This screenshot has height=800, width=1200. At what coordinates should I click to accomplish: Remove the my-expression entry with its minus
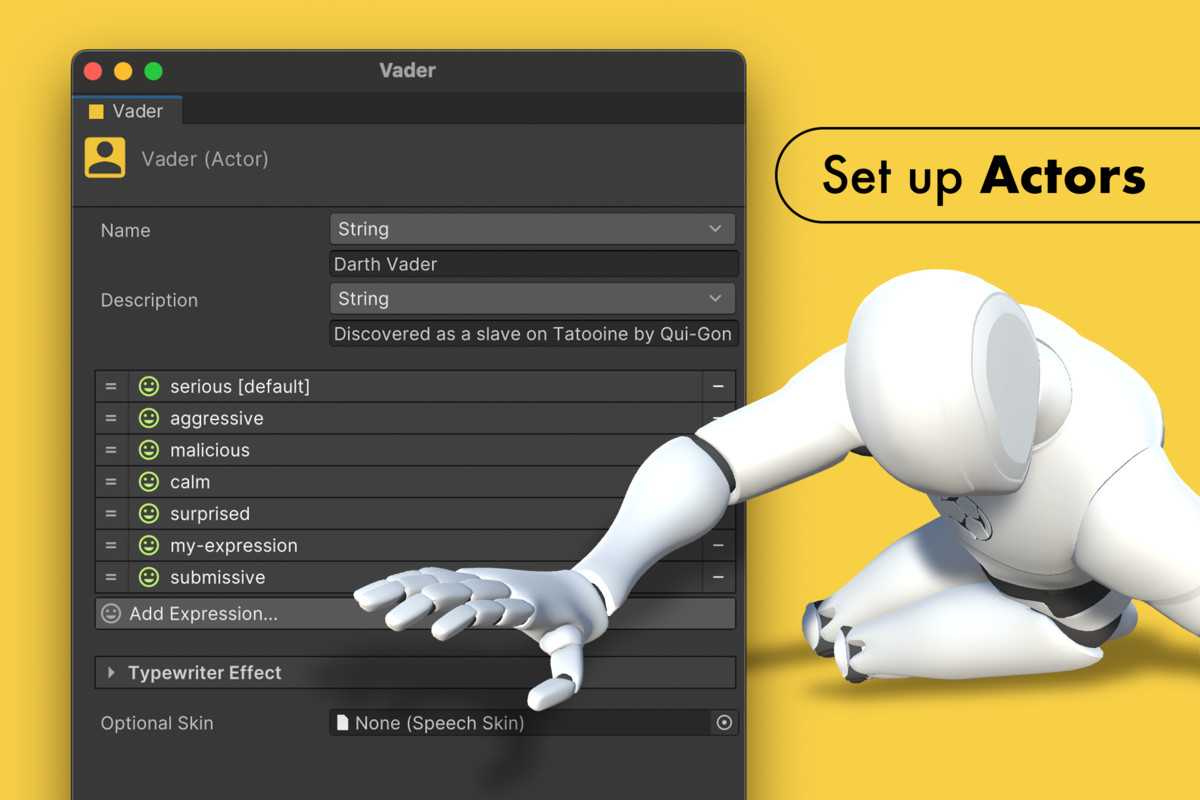click(718, 546)
